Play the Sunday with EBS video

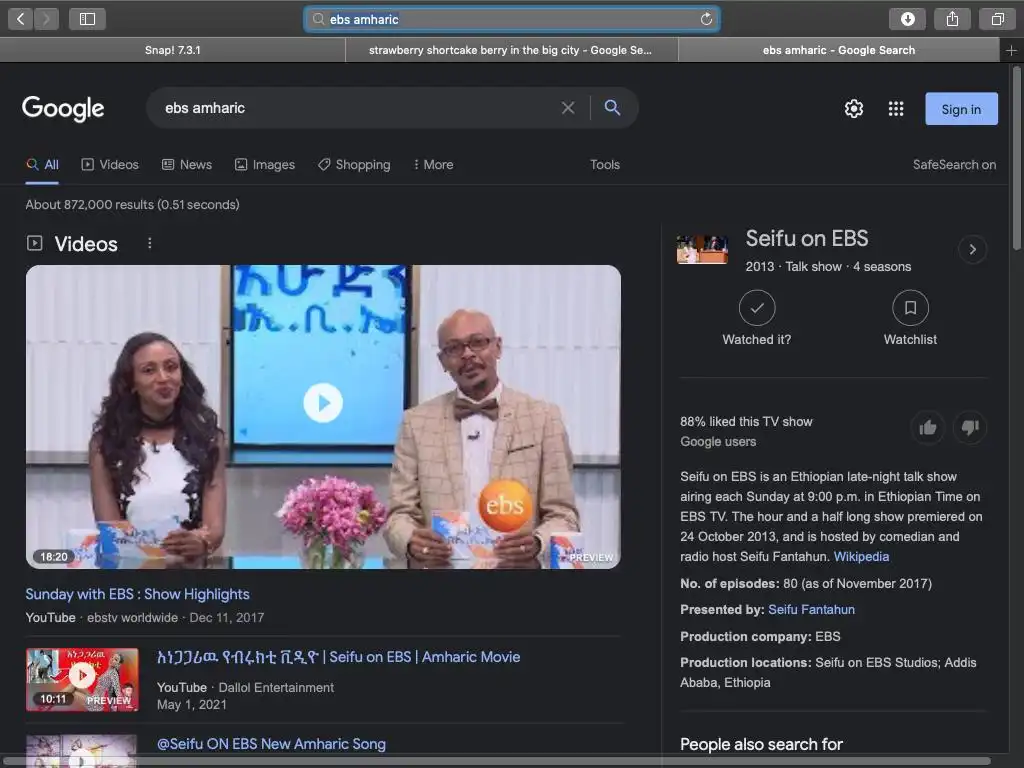[x=323, y=402]
